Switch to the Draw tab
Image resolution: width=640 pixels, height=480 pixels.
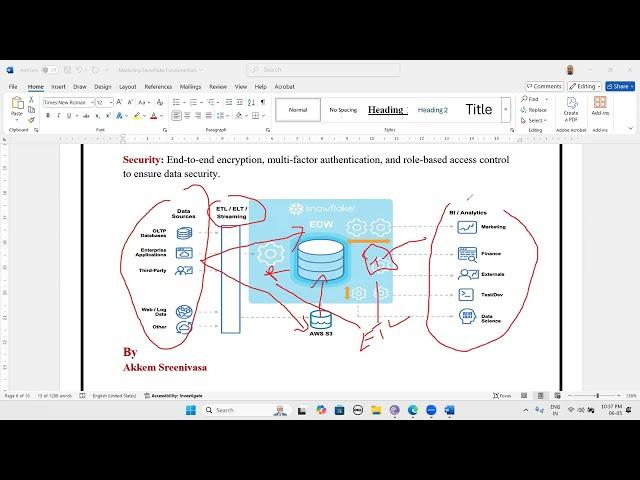click(x=80, y=87)
